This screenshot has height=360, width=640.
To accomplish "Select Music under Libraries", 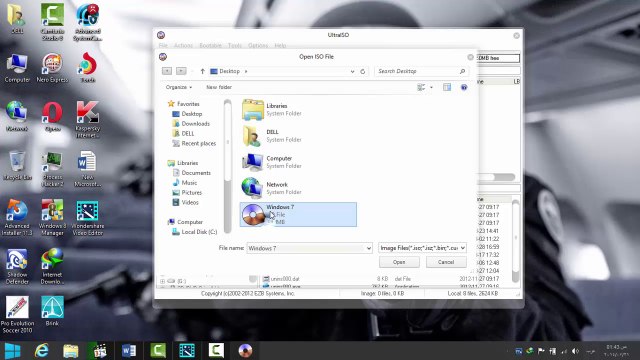I will tap(185, 182).
